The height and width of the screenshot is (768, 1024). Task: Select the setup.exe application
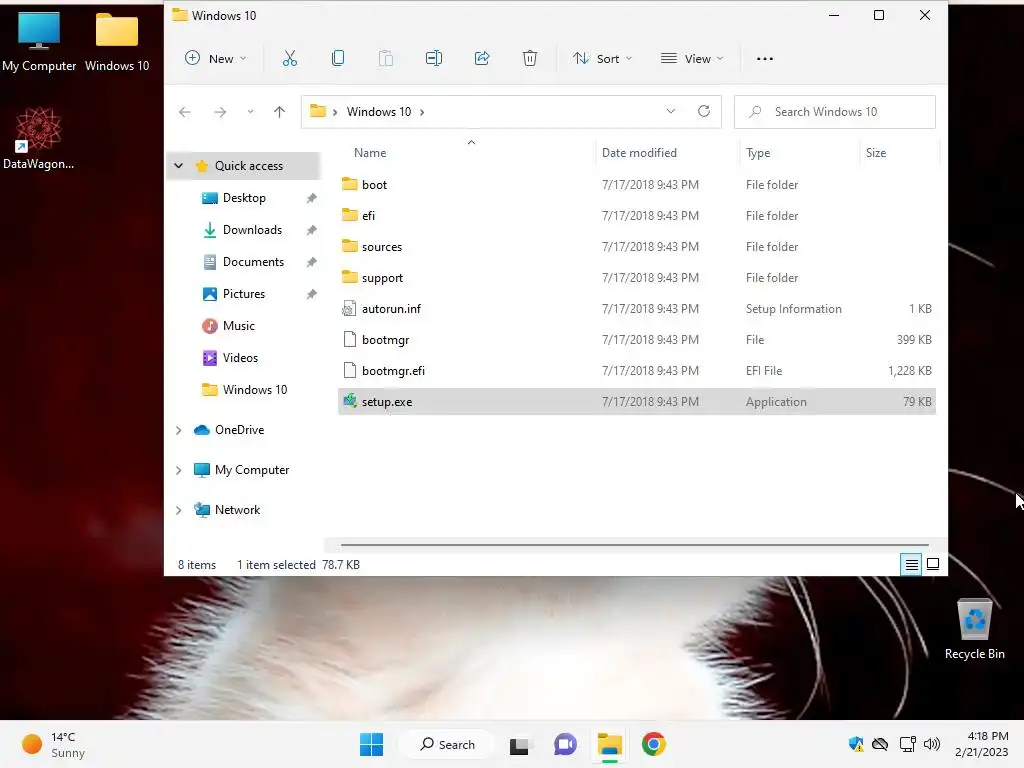coord(637,402)
